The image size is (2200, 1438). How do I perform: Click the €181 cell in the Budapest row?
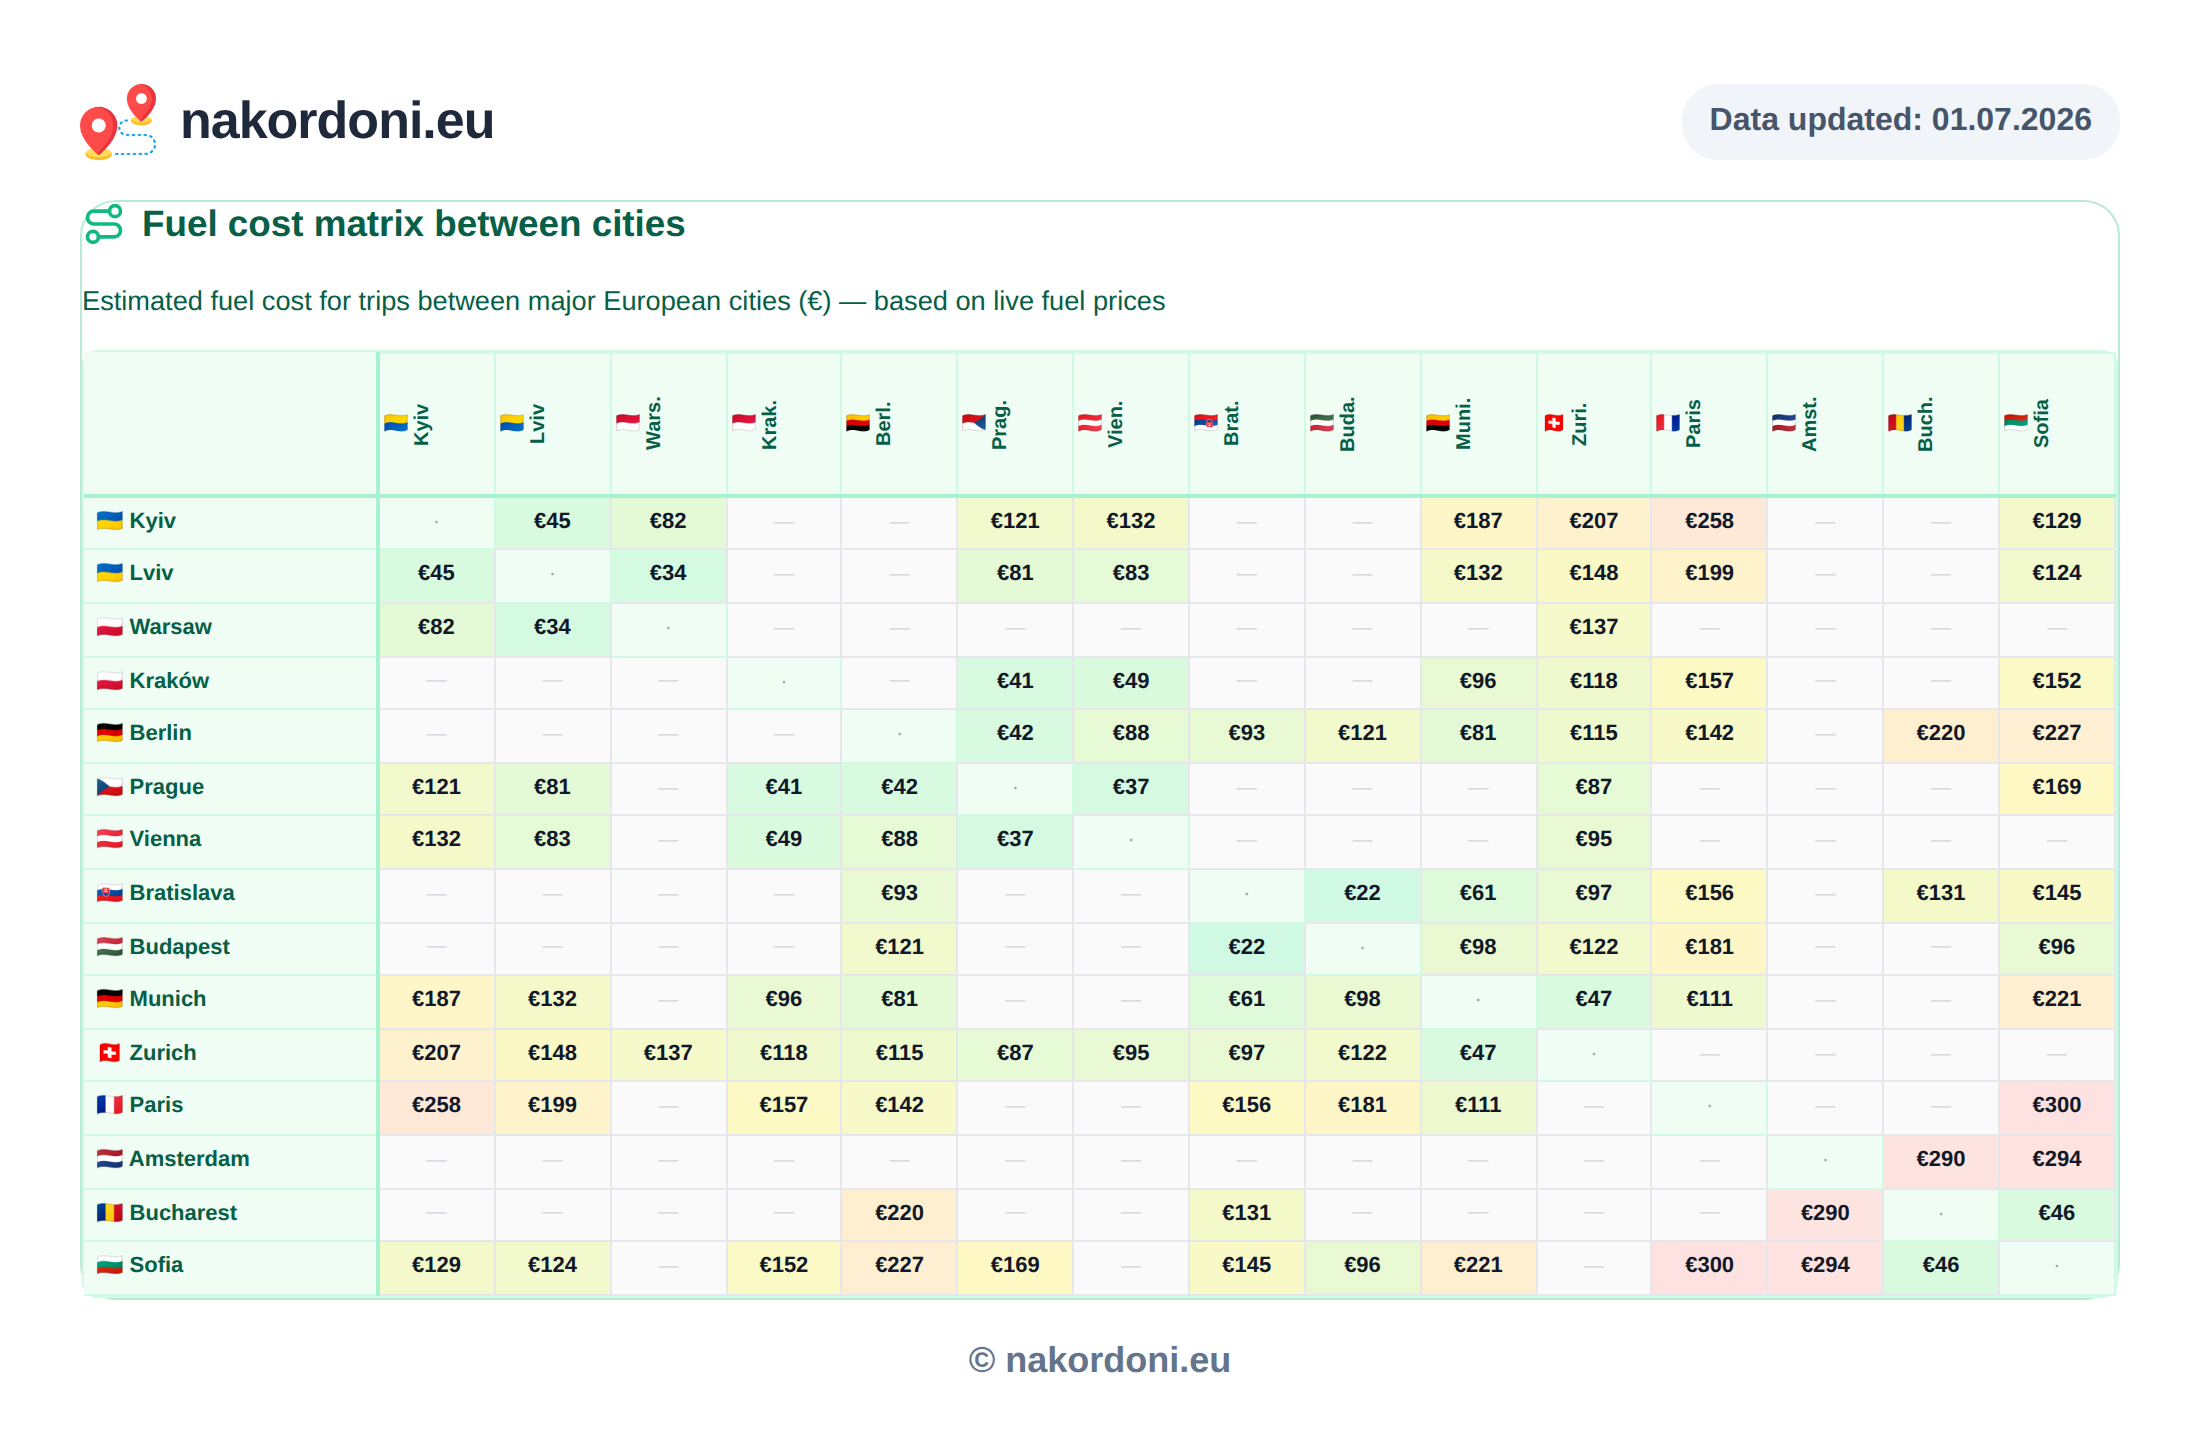[x=1709, y=947]
